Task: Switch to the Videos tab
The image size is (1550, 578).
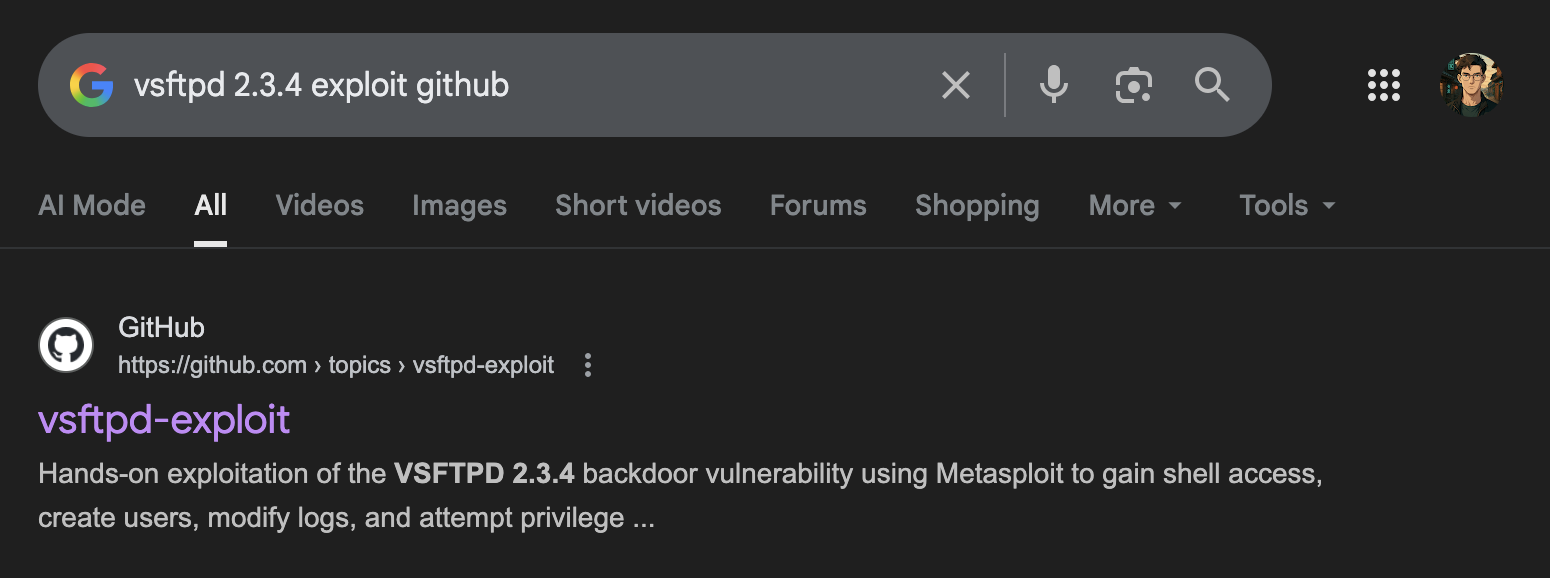Action: (x=319, y=205)
